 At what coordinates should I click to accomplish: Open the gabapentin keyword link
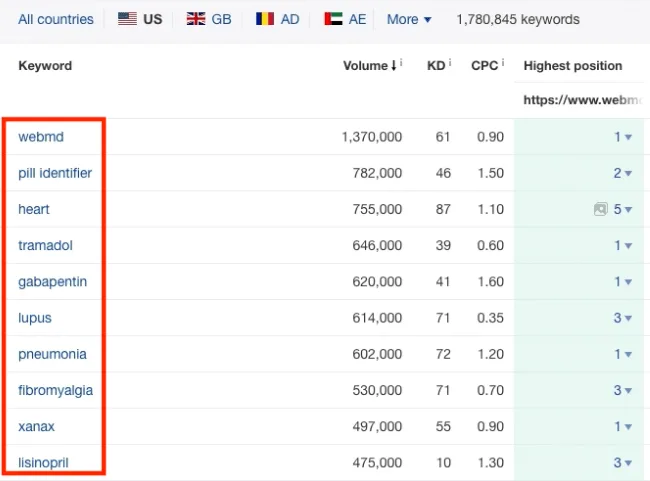click(x=53, y=282)
